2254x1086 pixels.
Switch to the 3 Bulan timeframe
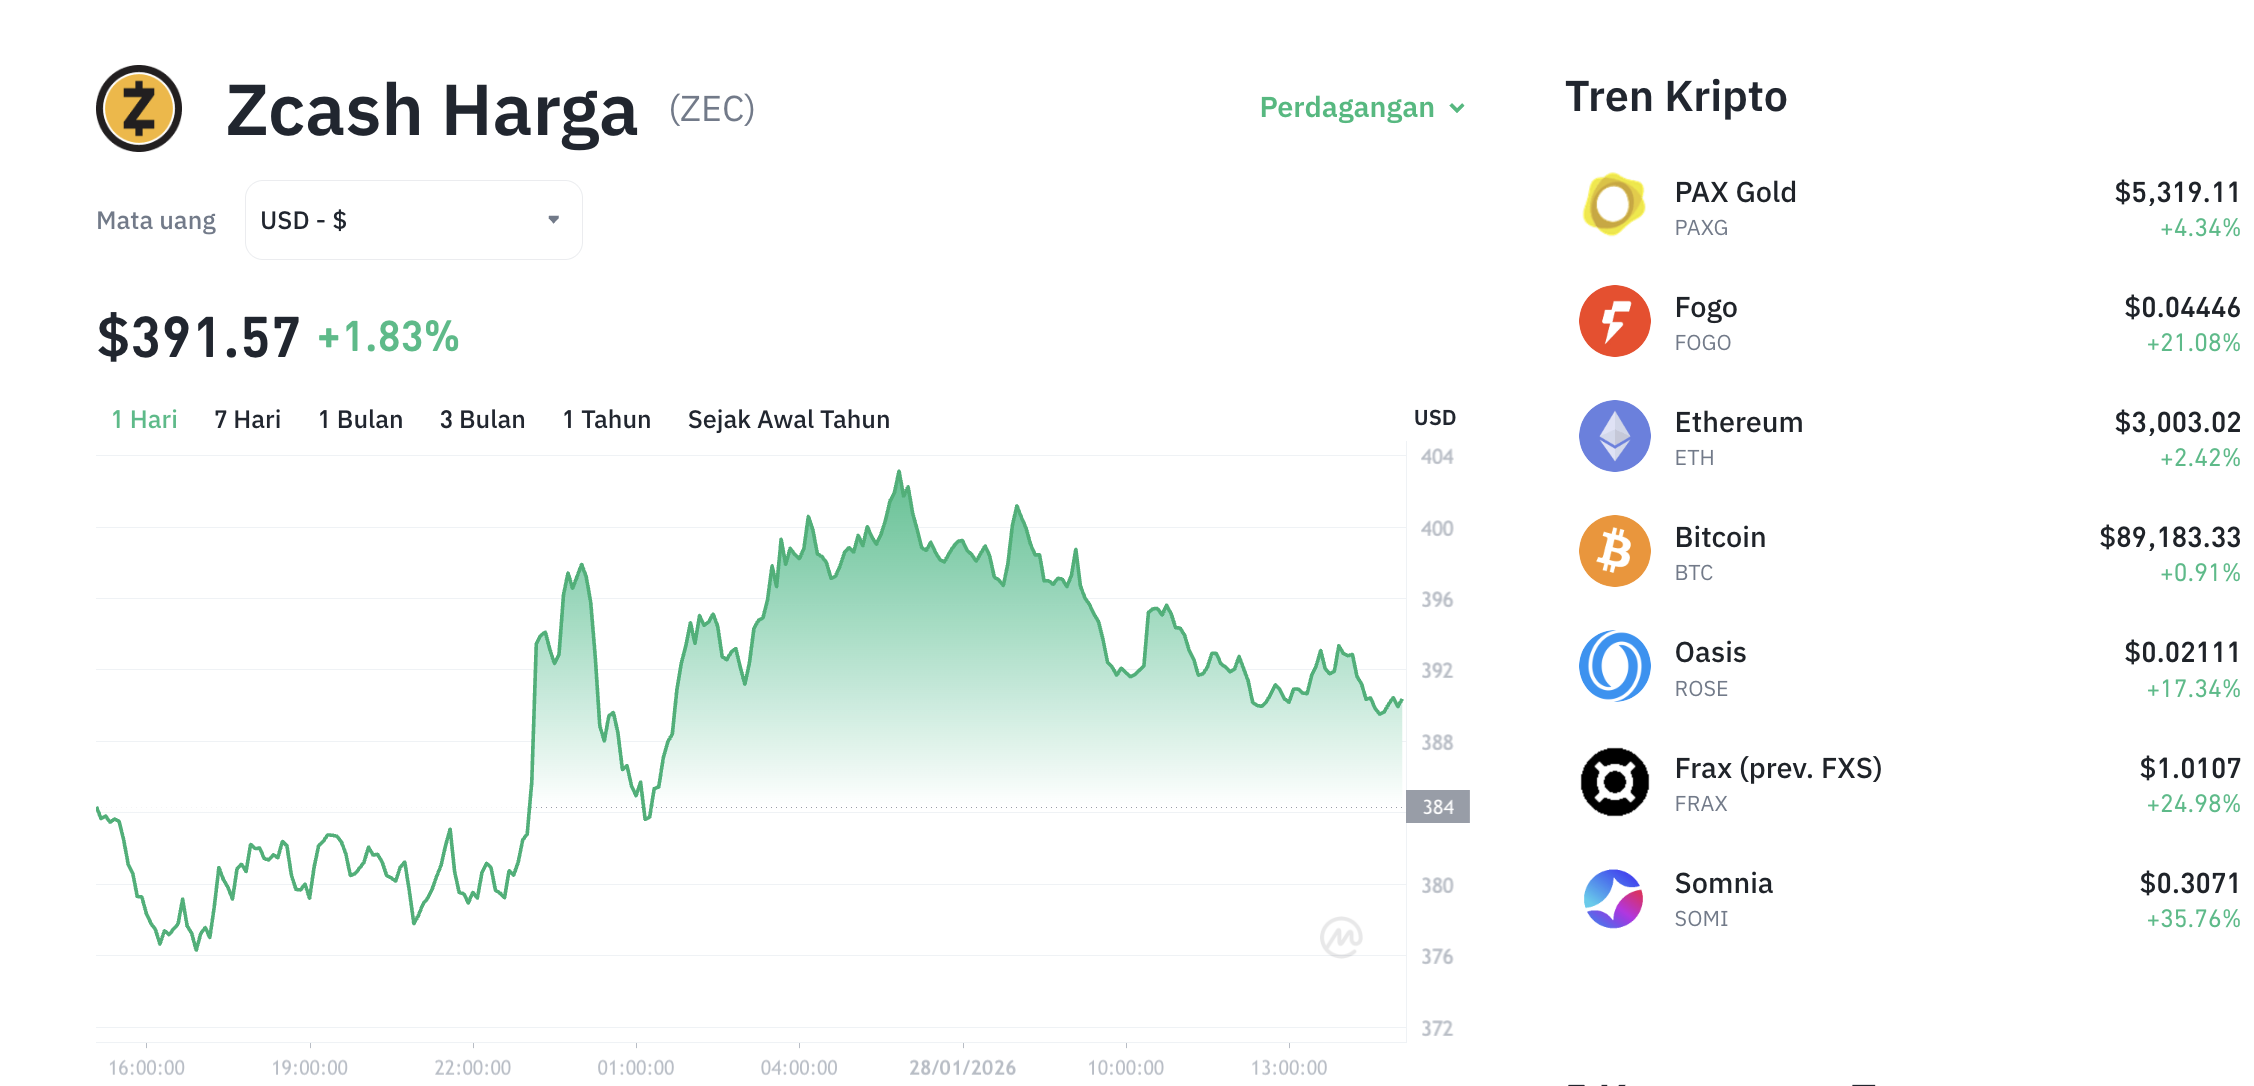pos(483,419)
